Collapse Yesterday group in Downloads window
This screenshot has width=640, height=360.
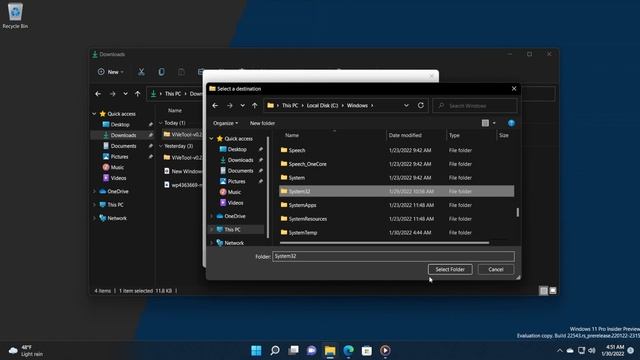(161, 146)
